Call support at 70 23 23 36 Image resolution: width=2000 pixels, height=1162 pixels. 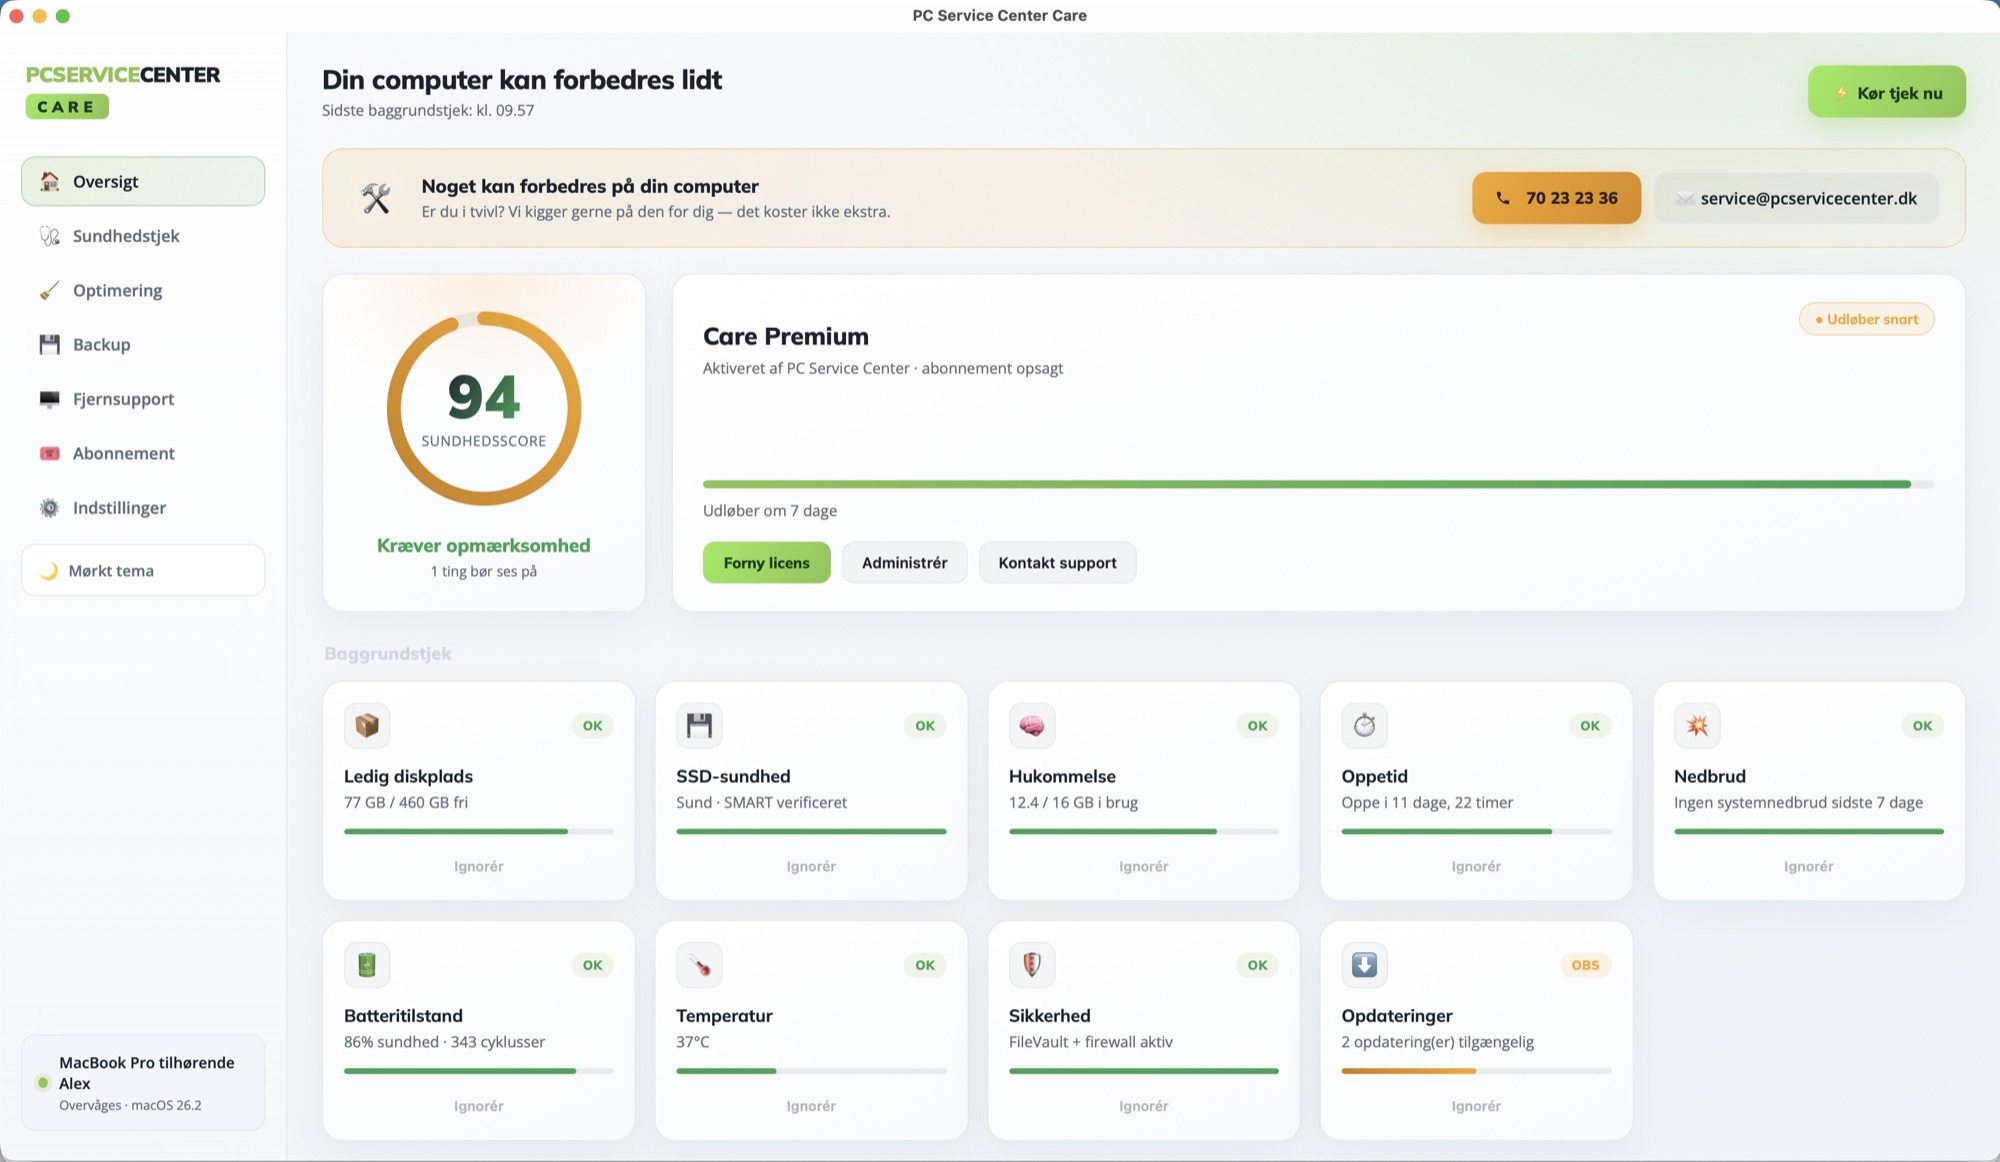(1556, 198)
